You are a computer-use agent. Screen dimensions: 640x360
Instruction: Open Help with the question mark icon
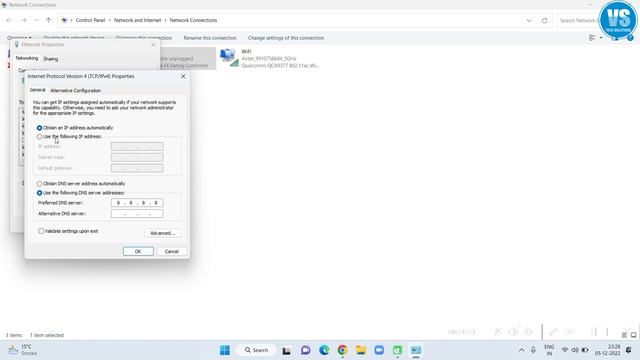(630, 38)
